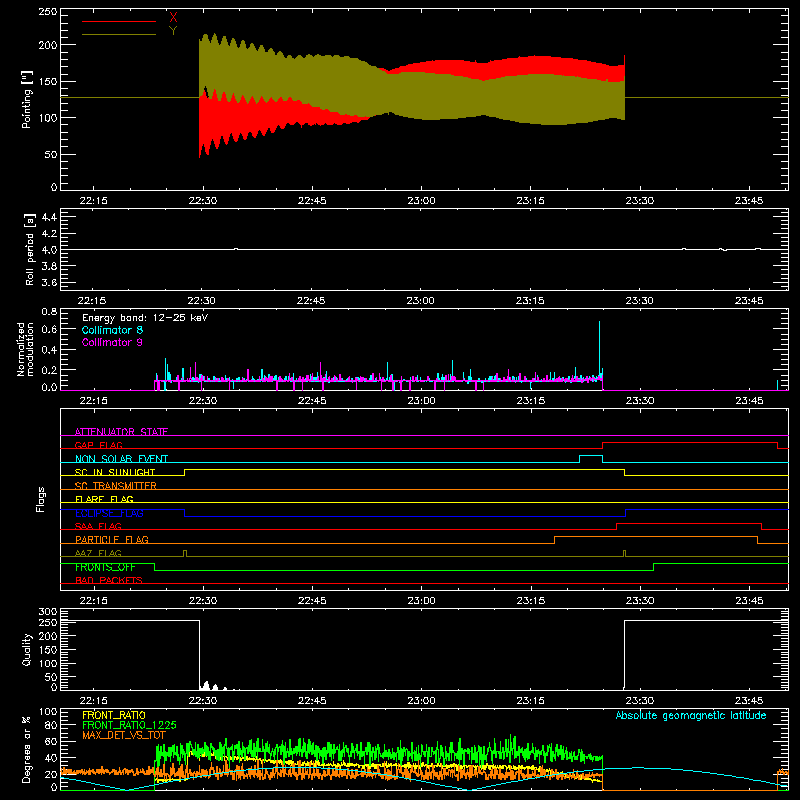
Task: Click the 23:45 tick under Quality plot
Action: [749, 701]
